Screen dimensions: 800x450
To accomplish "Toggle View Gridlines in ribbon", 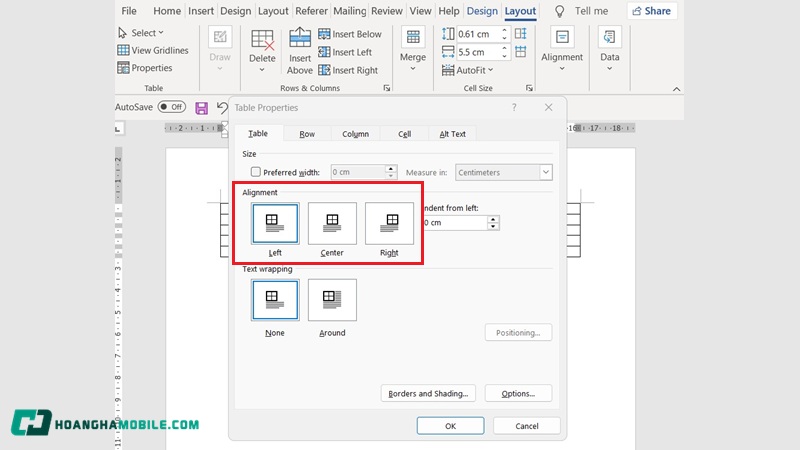I will [x=153, y=50].
